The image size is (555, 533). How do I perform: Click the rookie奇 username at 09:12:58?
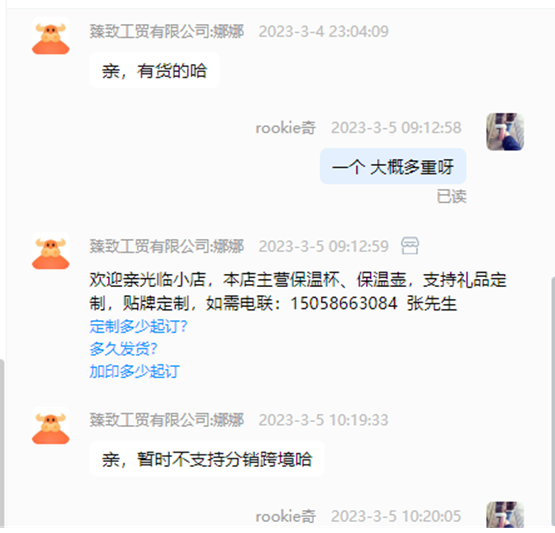[286, 128]
